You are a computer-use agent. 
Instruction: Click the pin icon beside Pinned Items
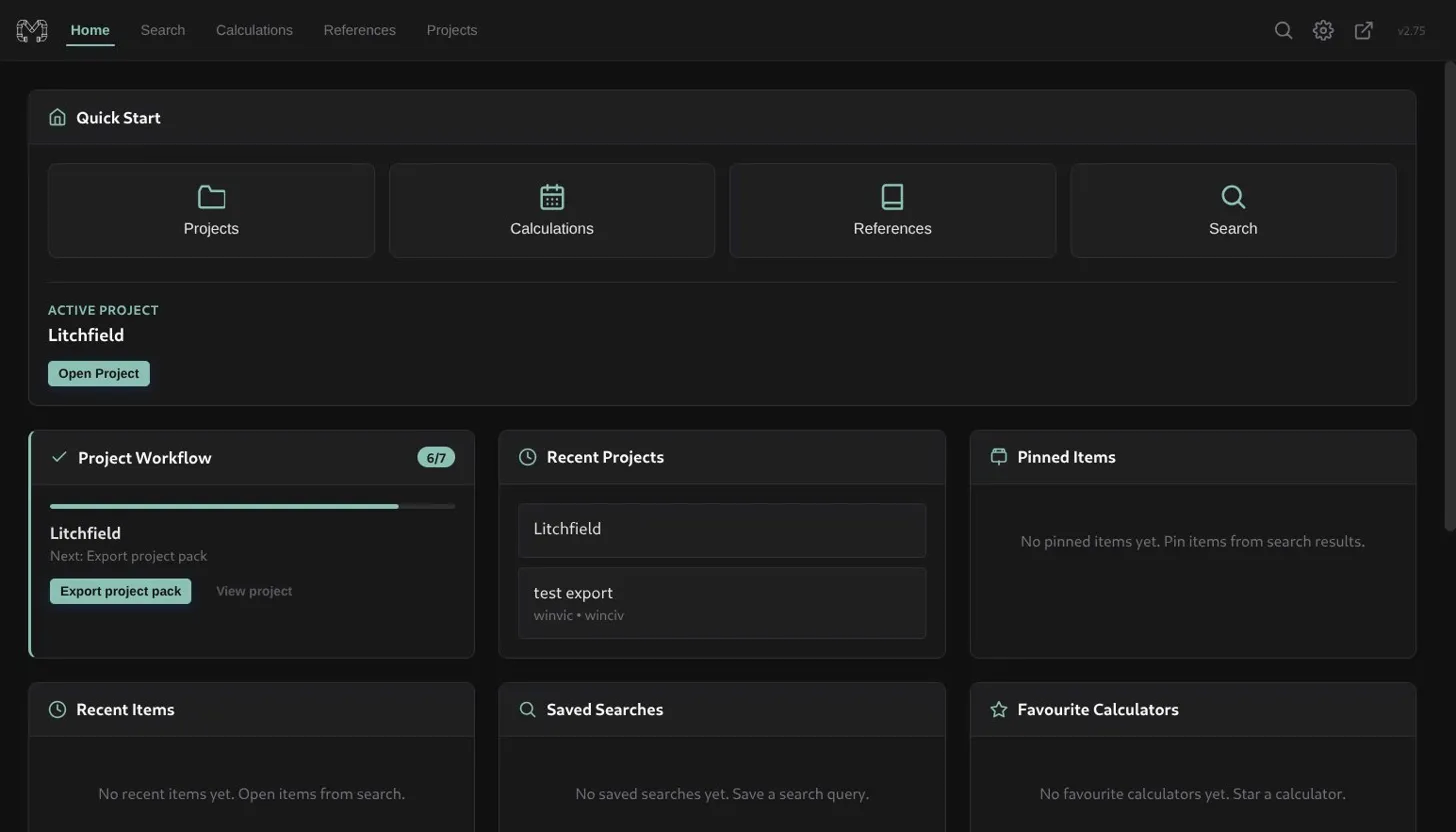pyautogui.click(x=998, y=457)
